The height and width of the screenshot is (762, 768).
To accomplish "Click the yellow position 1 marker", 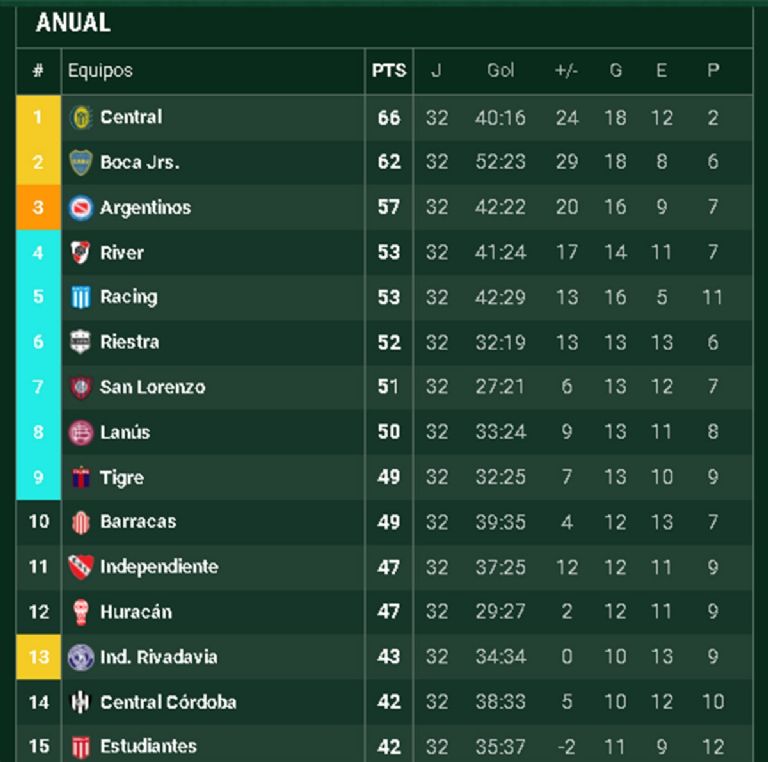I will tap(38, 117).
